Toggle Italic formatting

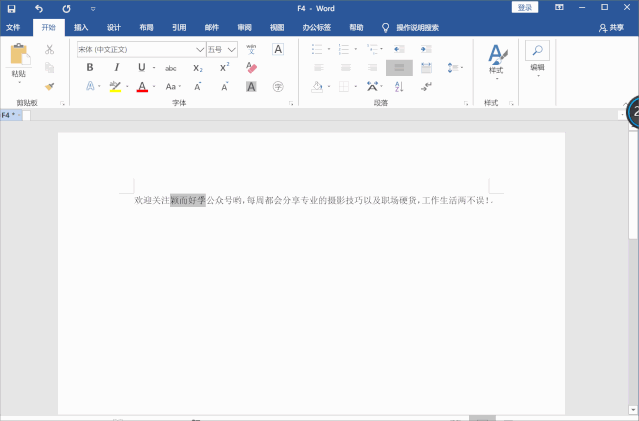click(116, 68)
